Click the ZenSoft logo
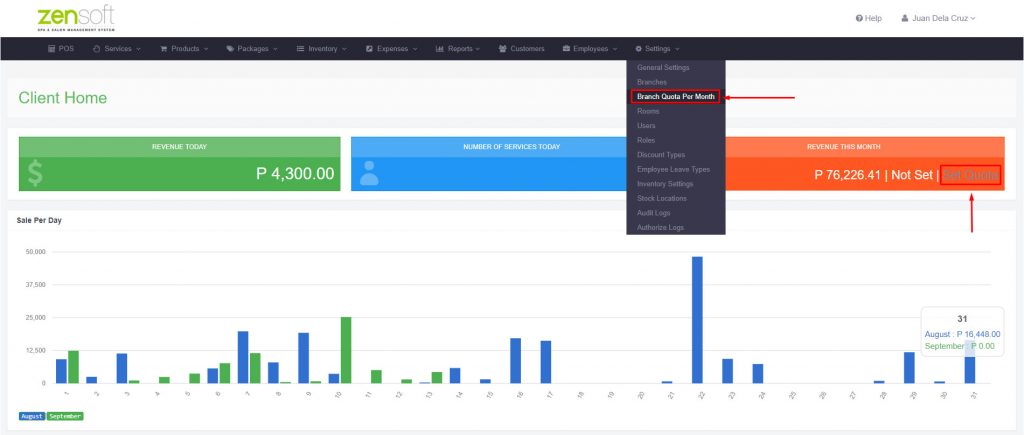The image size is (1024, 435). coord(76,18)
